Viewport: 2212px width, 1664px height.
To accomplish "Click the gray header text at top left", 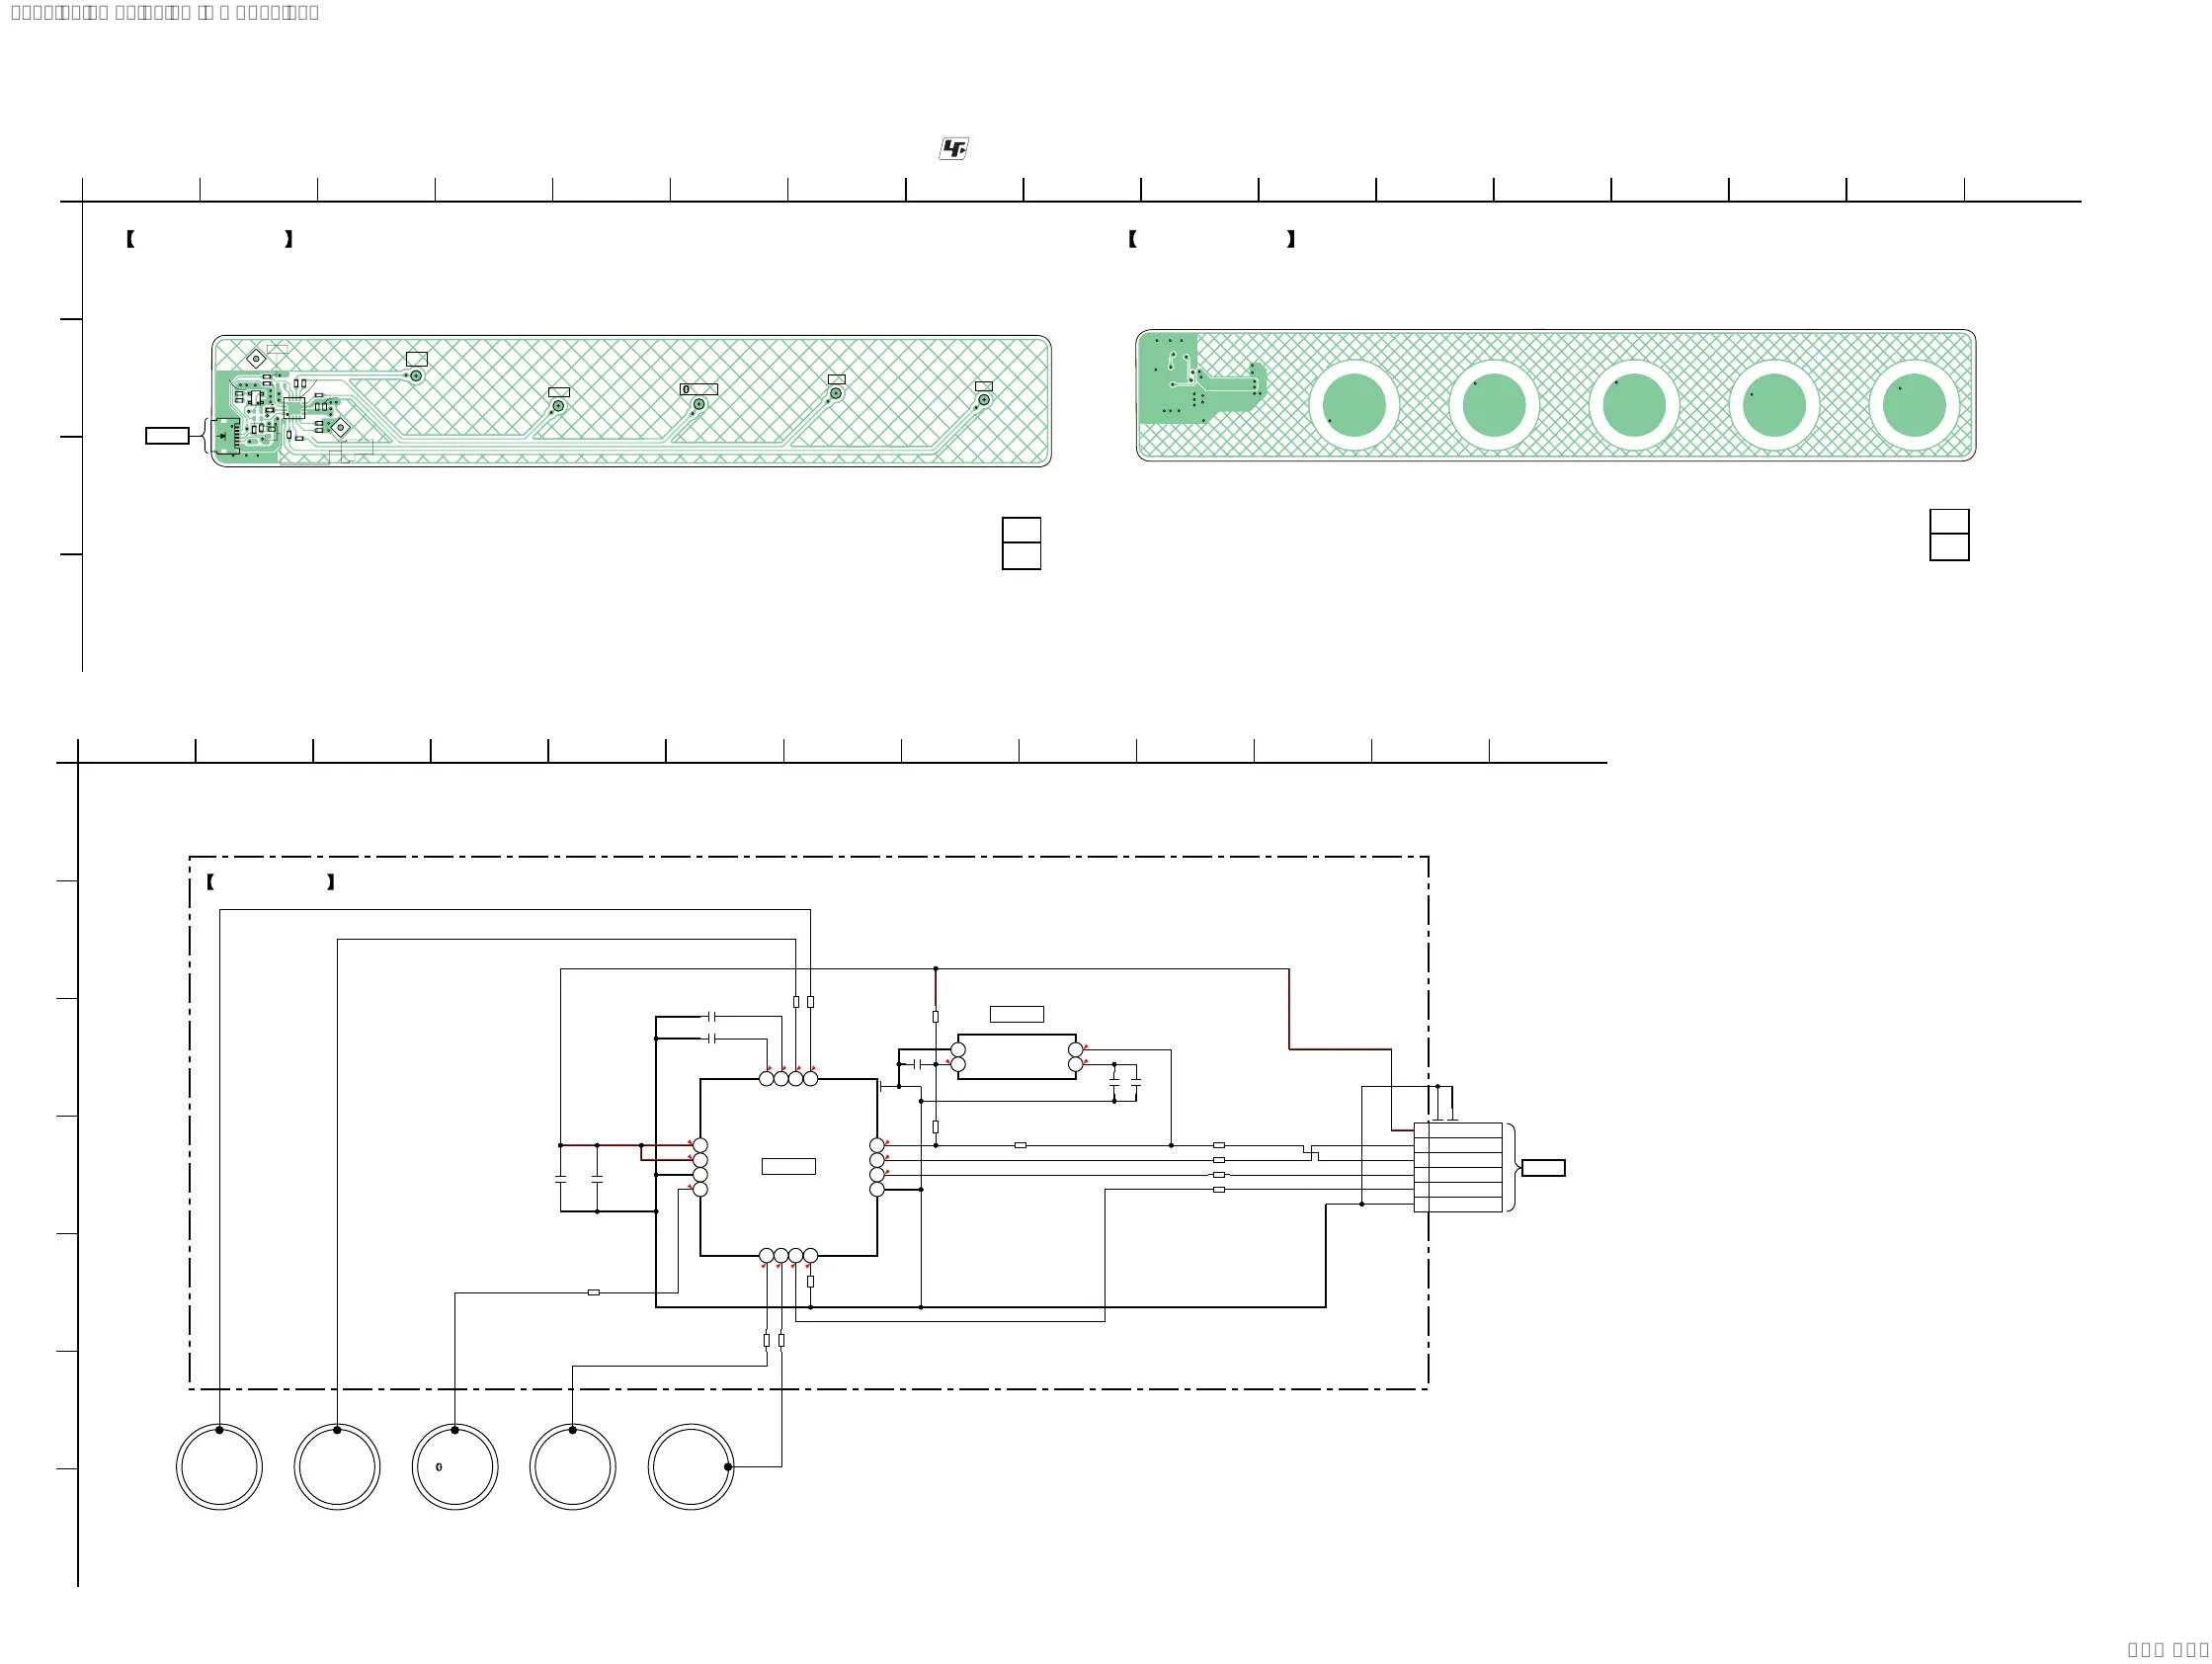I will pyautogui.click(x=165, y=13).
